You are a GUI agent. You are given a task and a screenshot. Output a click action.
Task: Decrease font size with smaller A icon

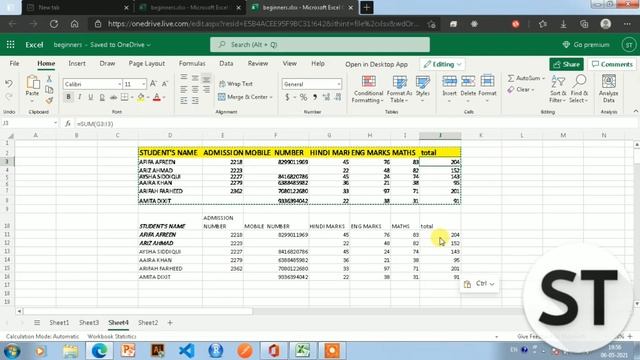164,84
